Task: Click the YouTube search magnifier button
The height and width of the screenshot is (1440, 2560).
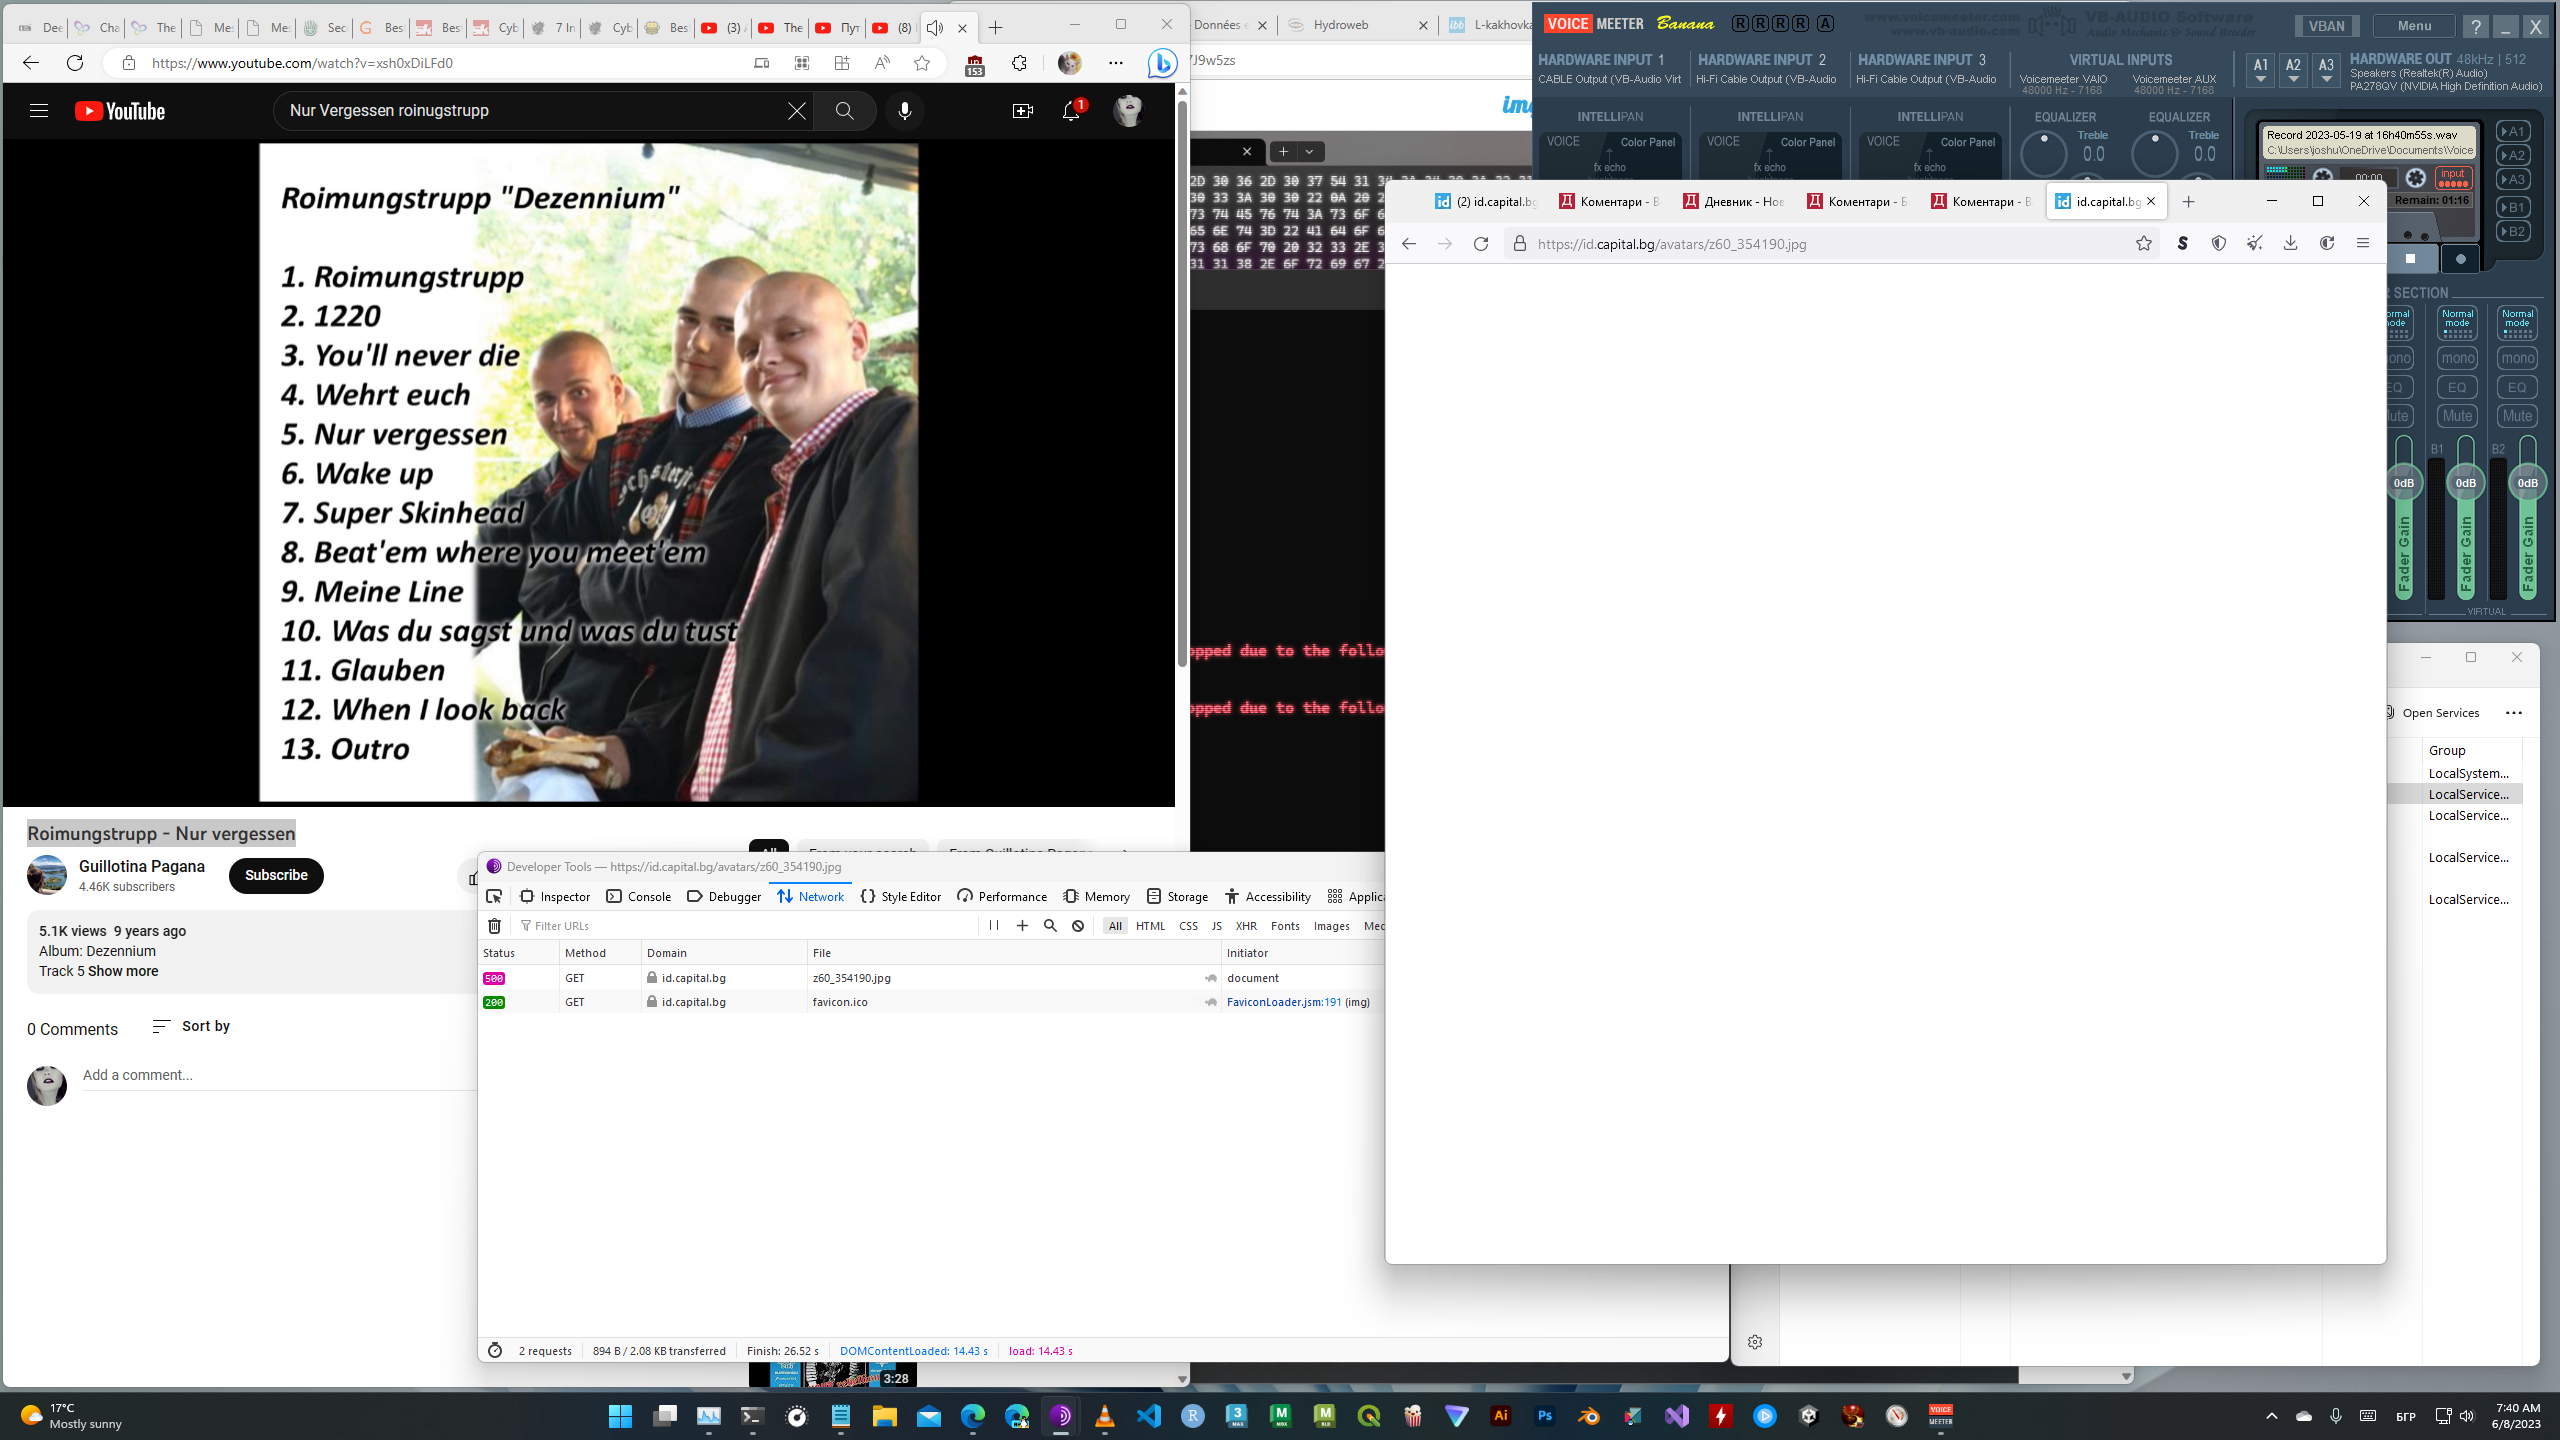Action: coord(845,111)
